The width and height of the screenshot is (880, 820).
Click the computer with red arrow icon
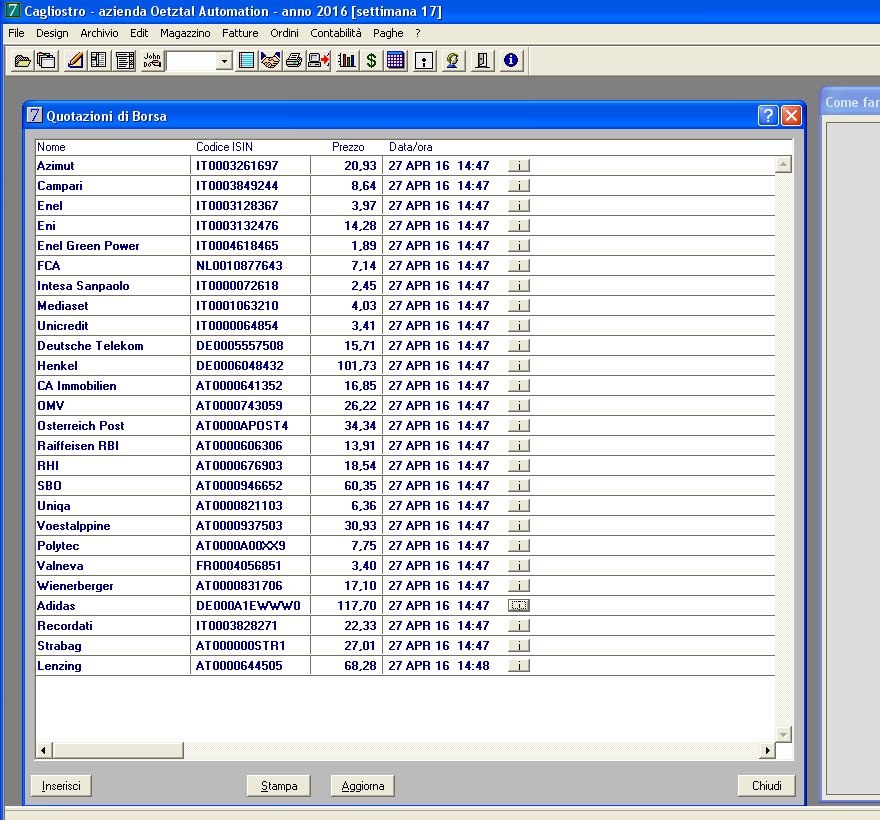(x=318, y=60)
